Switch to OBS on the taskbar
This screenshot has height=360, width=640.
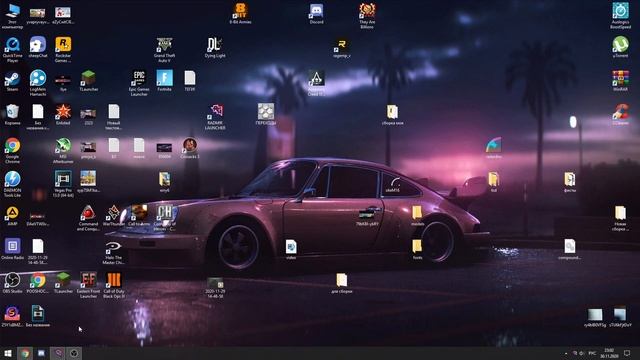coord(74,353)
